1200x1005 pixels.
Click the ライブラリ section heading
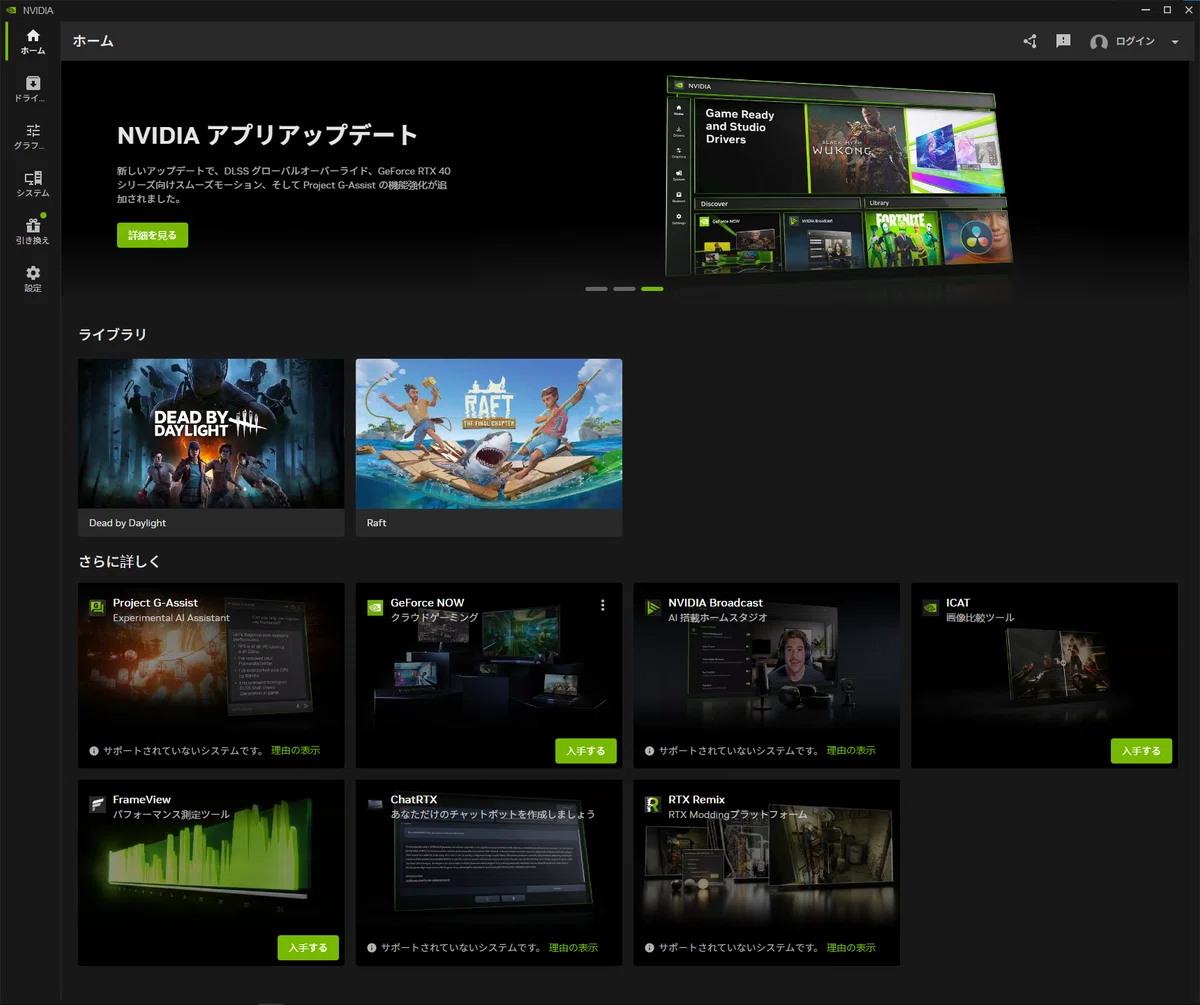click(x=112, y=334)
